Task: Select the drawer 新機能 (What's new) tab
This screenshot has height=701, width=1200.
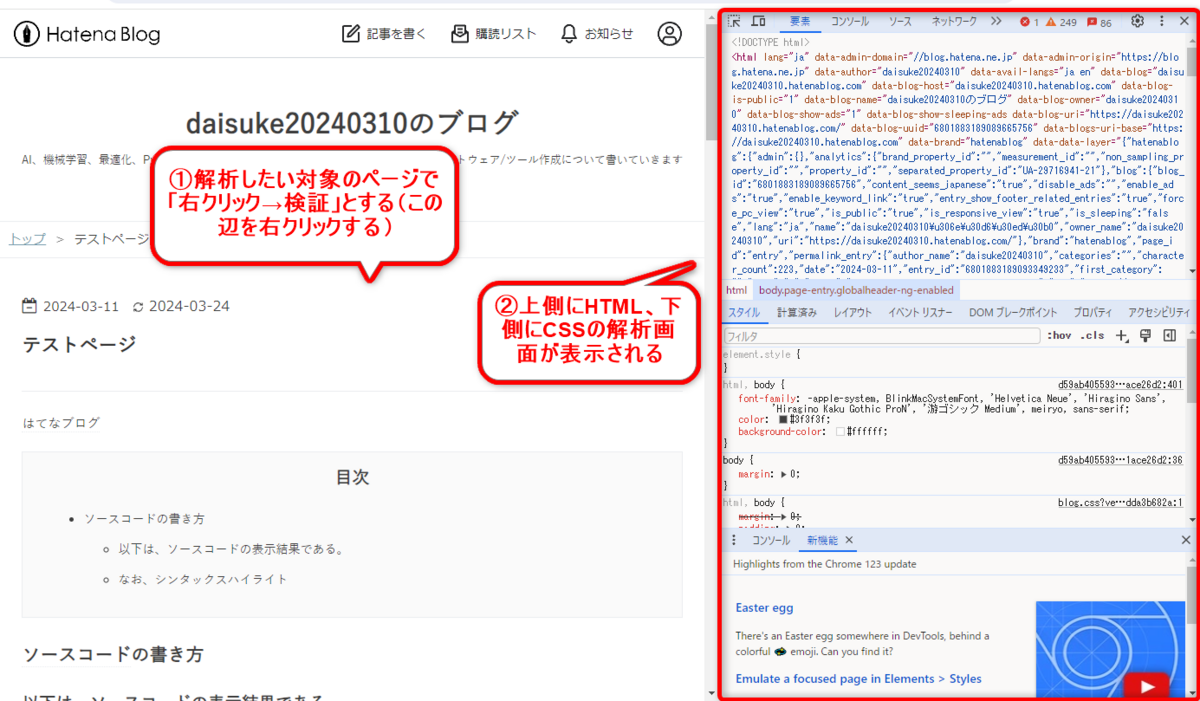Action: [x=822, y=540]
